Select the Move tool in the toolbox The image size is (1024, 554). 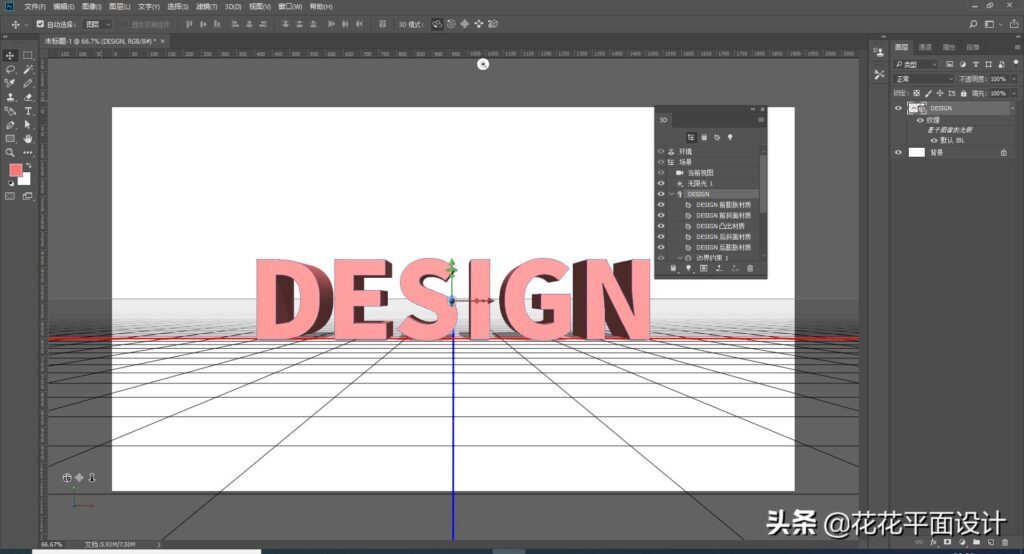pyautogui.click(x=10, y=56)
